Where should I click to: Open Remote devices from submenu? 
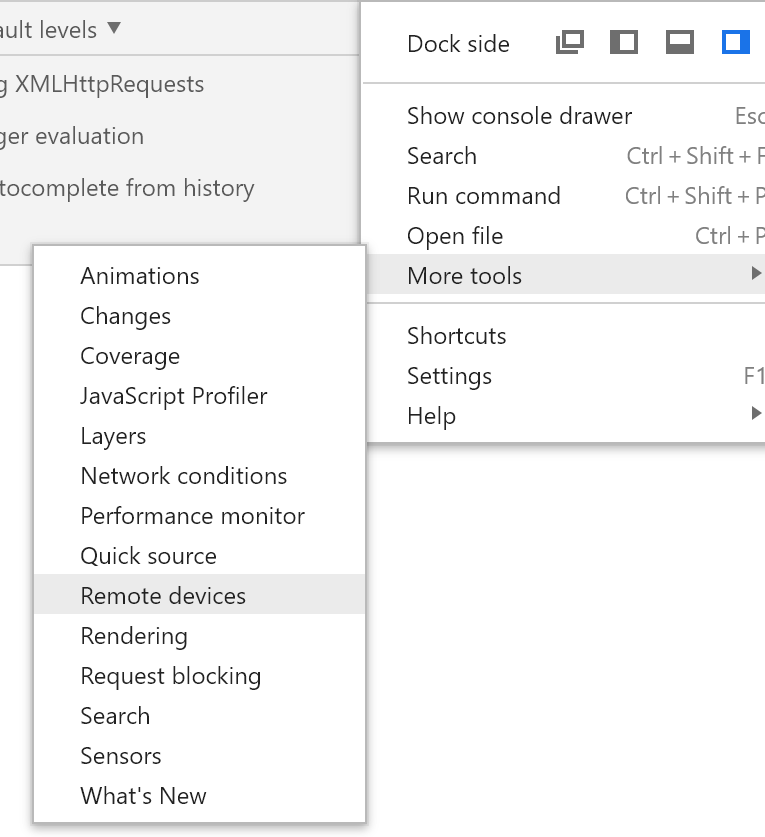[163, 596]
